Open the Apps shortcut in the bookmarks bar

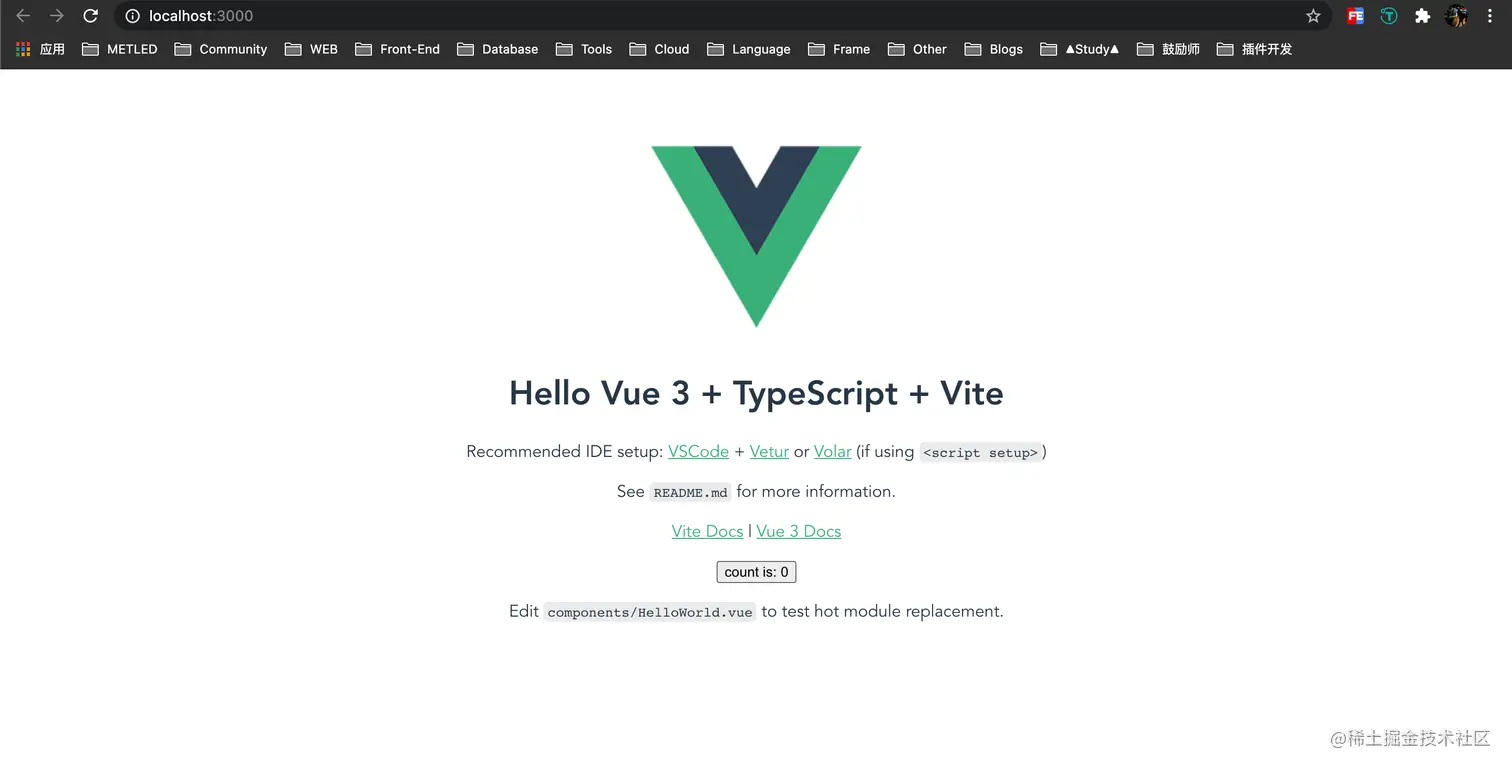[x=40, y=49]
